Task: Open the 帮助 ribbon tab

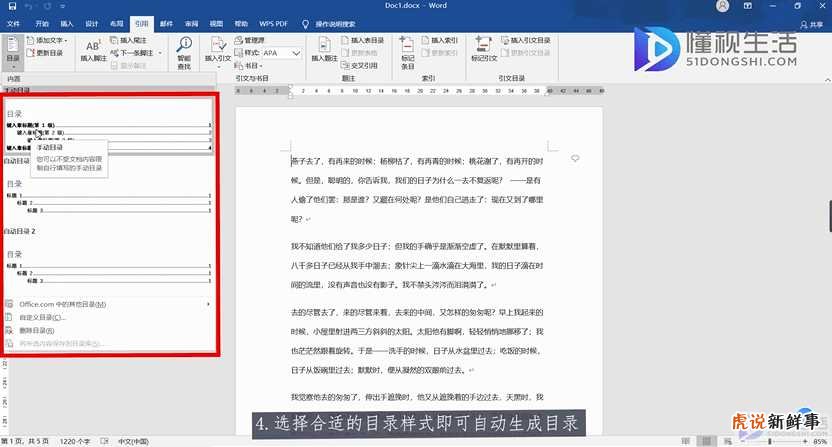Action: pos(241,24)
